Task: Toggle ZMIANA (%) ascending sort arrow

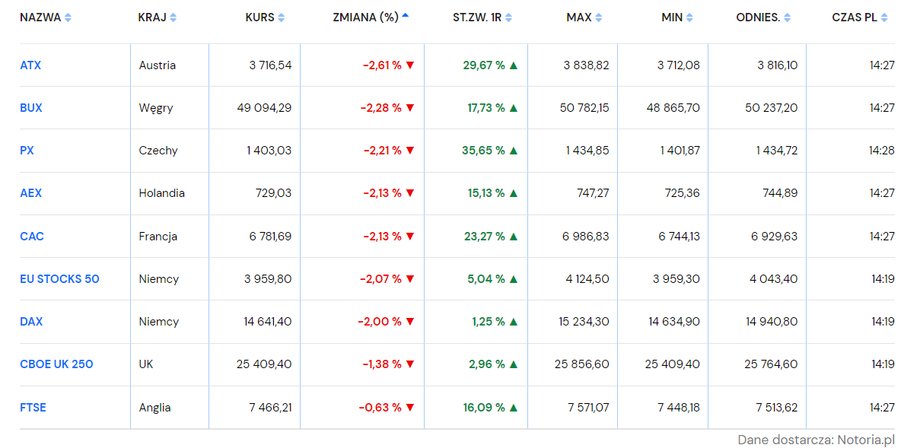Action: [x=405, y=16]
